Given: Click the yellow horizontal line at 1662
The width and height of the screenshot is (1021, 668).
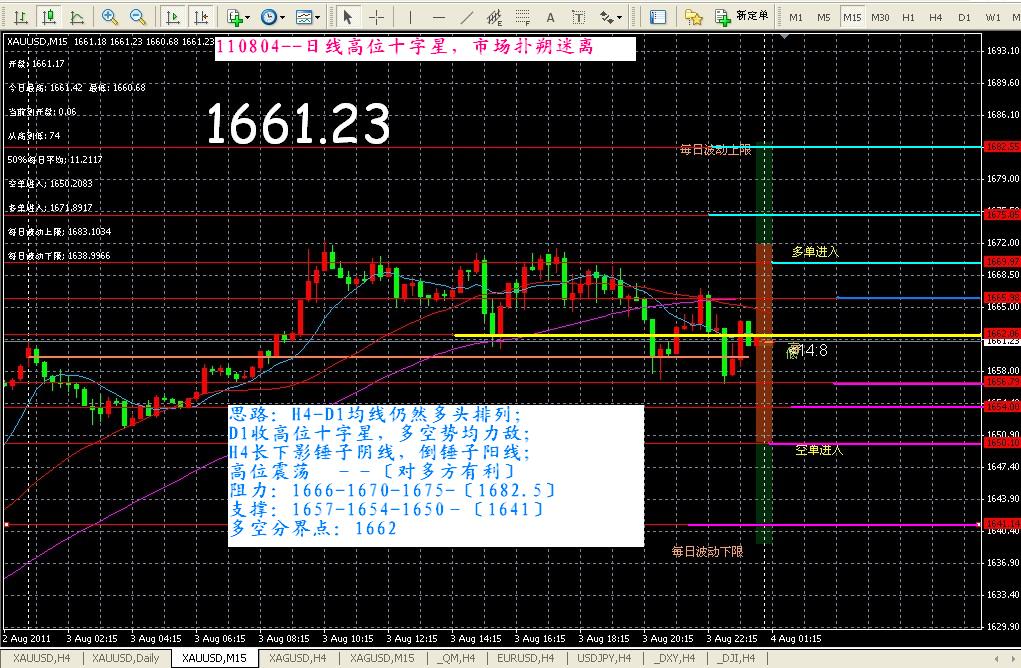Looking at the screenshot, I should (x=600, y=335).
